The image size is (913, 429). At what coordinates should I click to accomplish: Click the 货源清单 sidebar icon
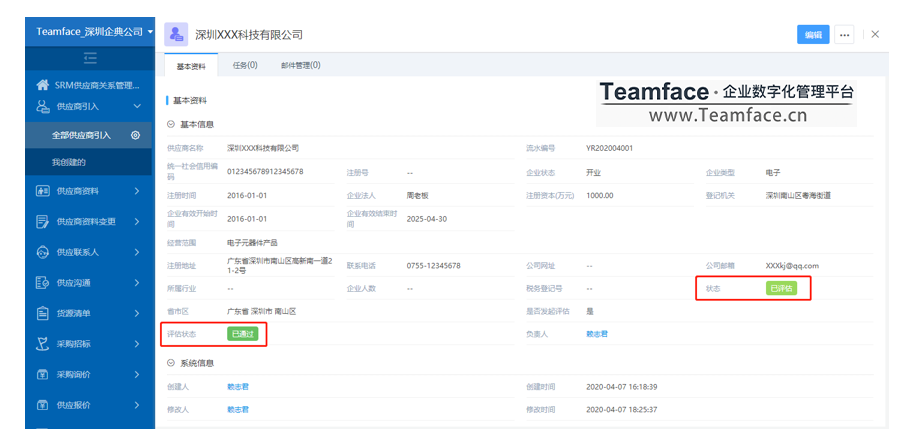(43, 313)
